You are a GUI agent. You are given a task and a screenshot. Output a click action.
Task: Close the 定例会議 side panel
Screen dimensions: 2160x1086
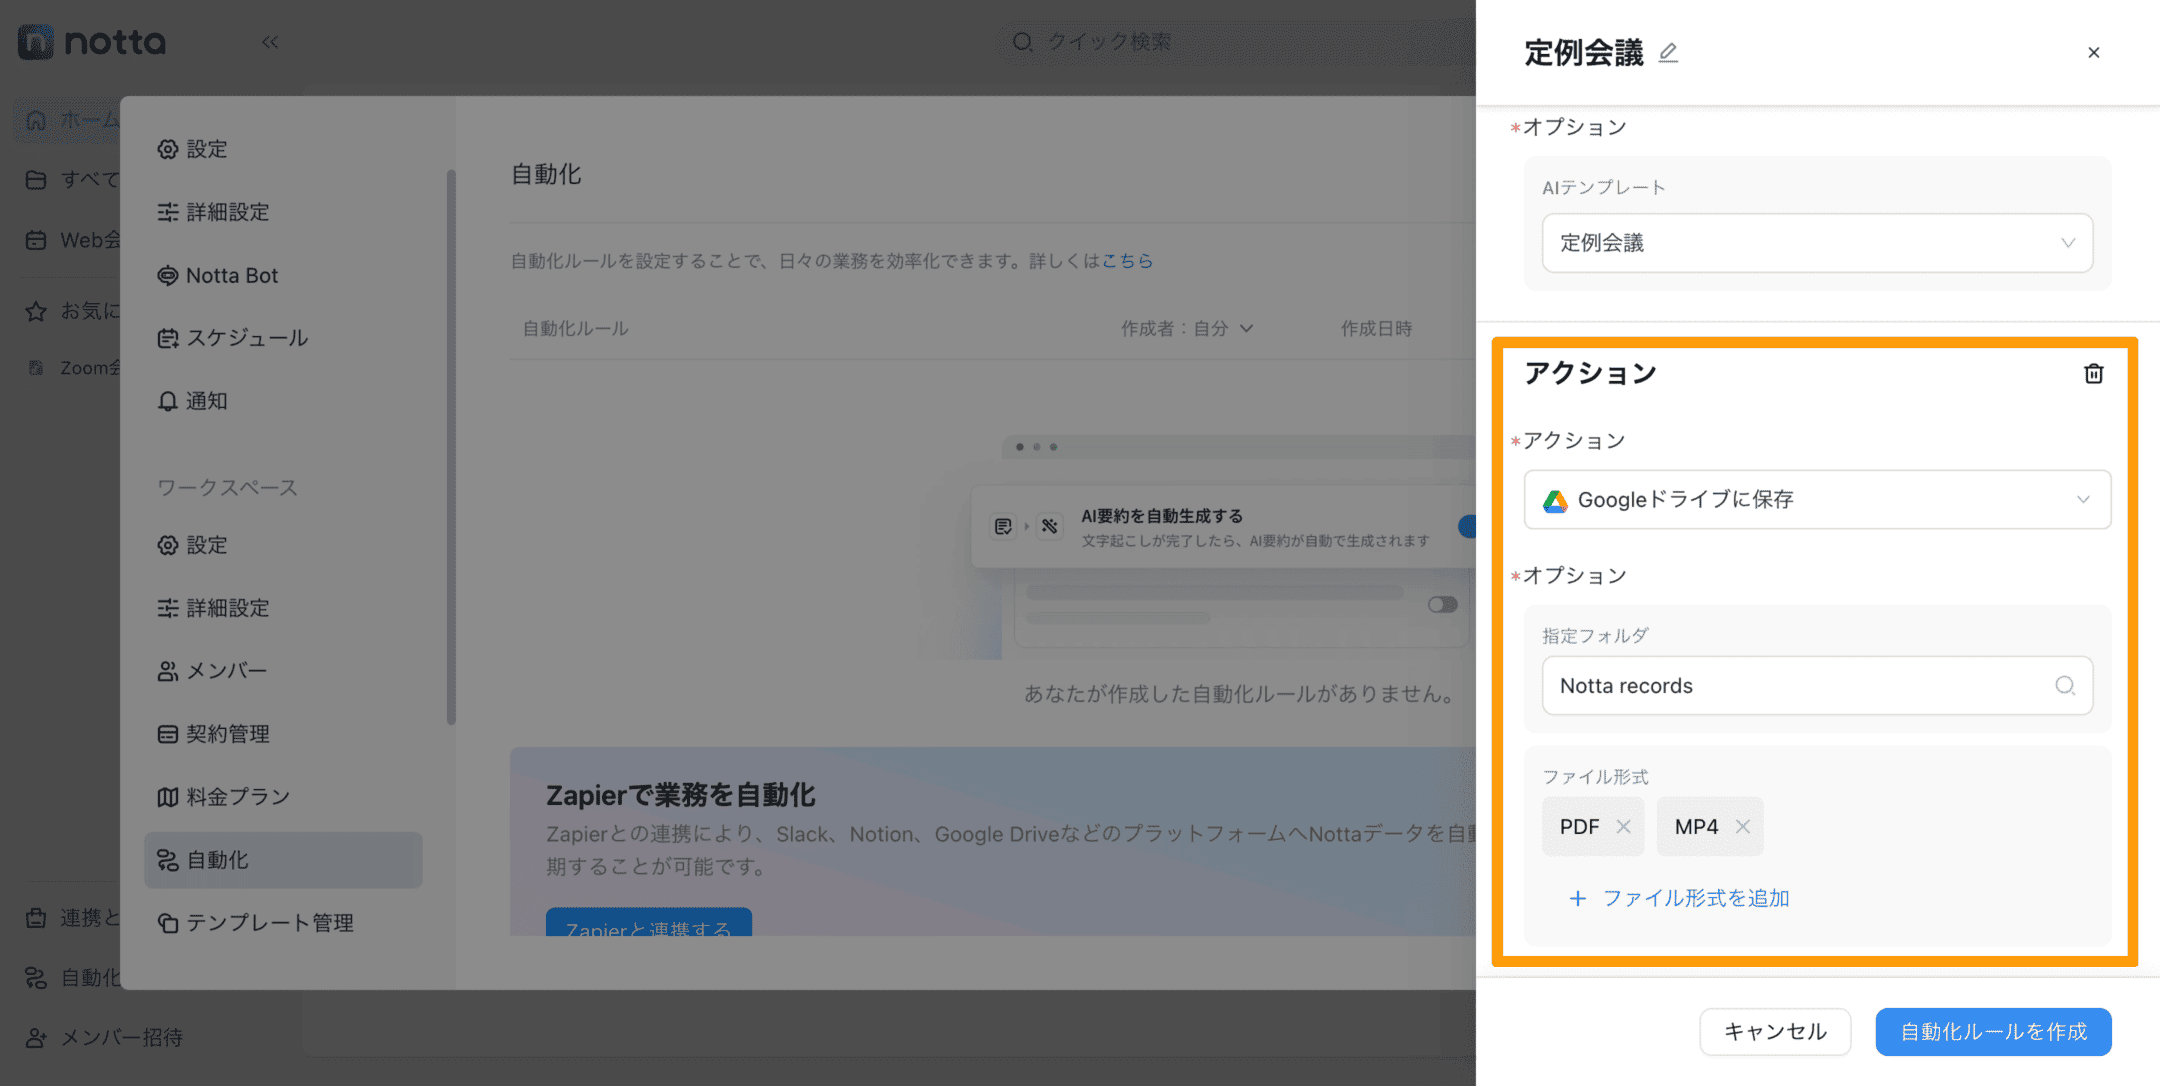(x=2094, y=53)
